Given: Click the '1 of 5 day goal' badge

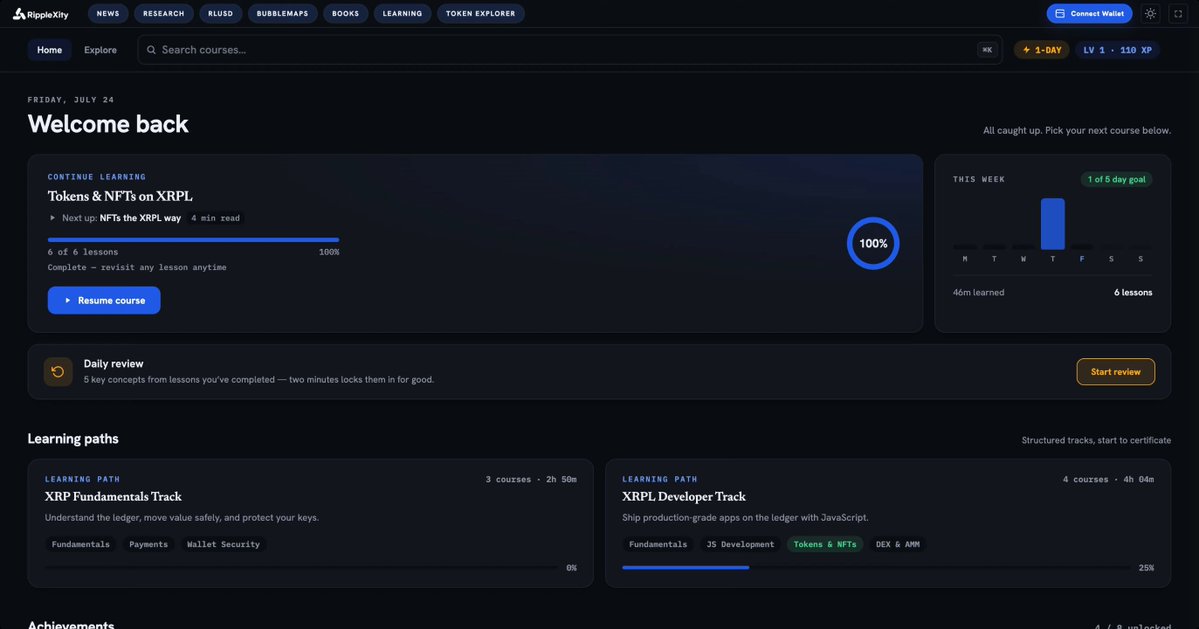Looking at the screenshot, I should [1116, 180].
